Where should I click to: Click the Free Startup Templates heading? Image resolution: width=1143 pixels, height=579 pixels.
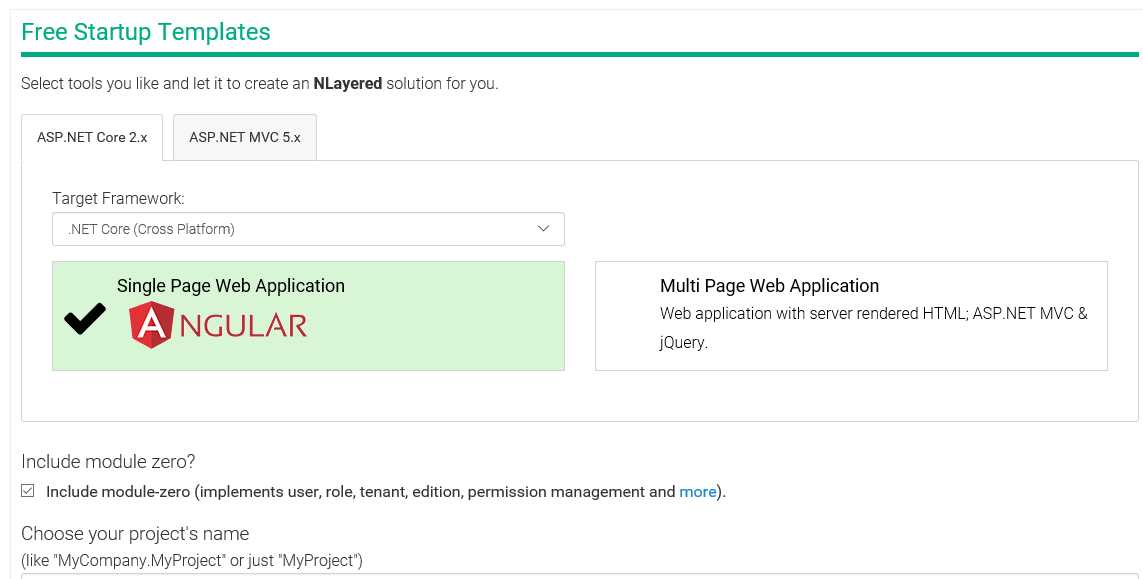click(146, 32)
